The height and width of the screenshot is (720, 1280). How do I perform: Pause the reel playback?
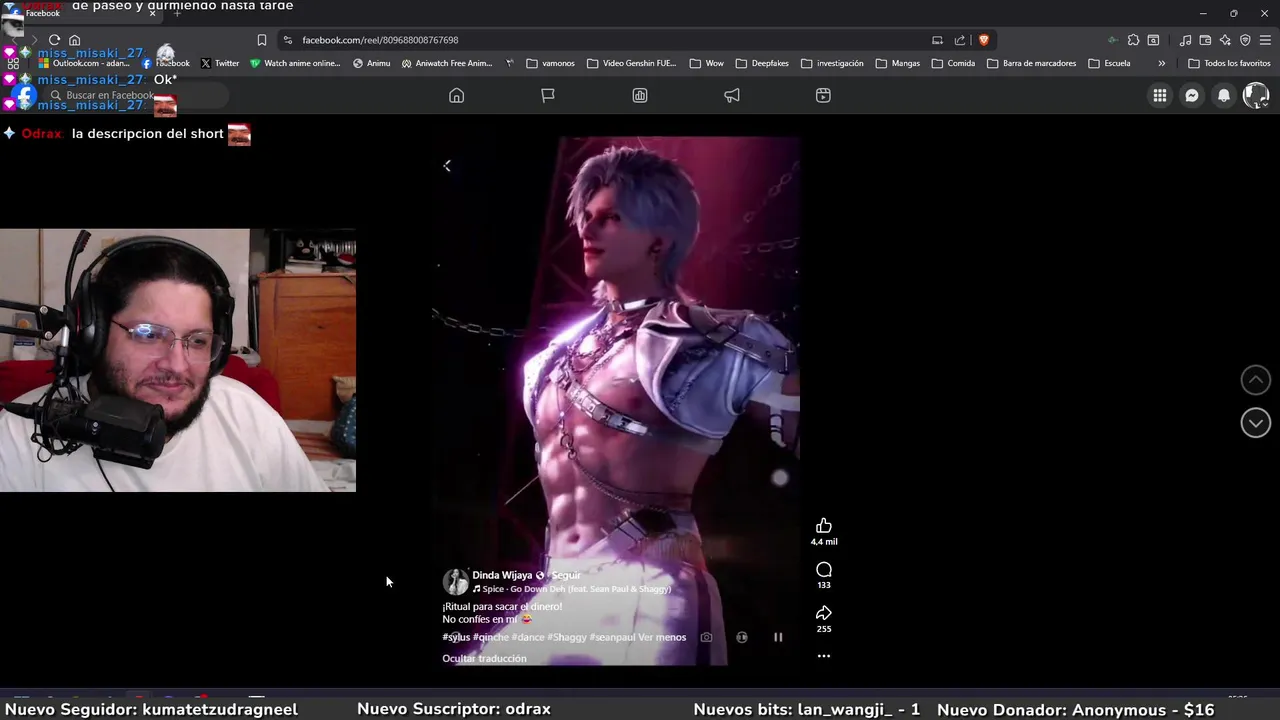[778, 637]
